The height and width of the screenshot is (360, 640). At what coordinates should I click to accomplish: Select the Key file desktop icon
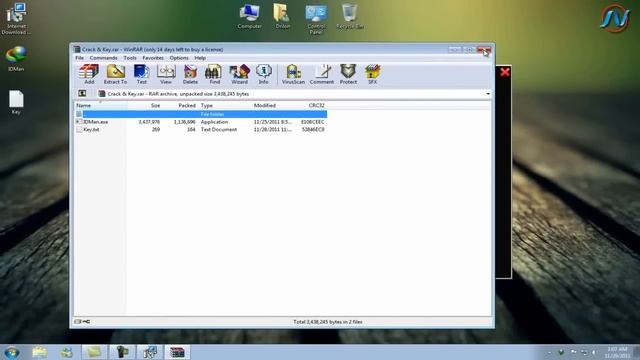click(16, 102)
